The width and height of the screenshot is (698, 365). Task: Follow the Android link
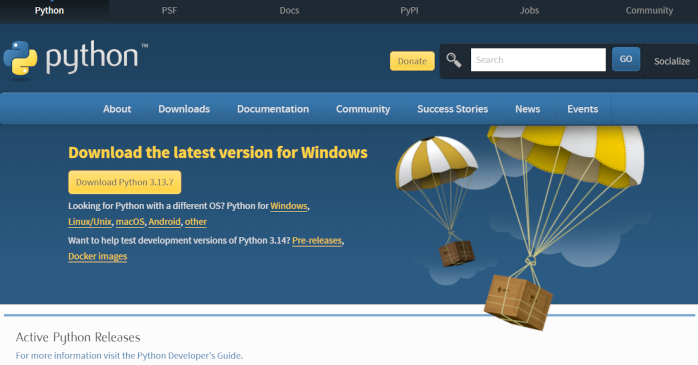(165, 222)
